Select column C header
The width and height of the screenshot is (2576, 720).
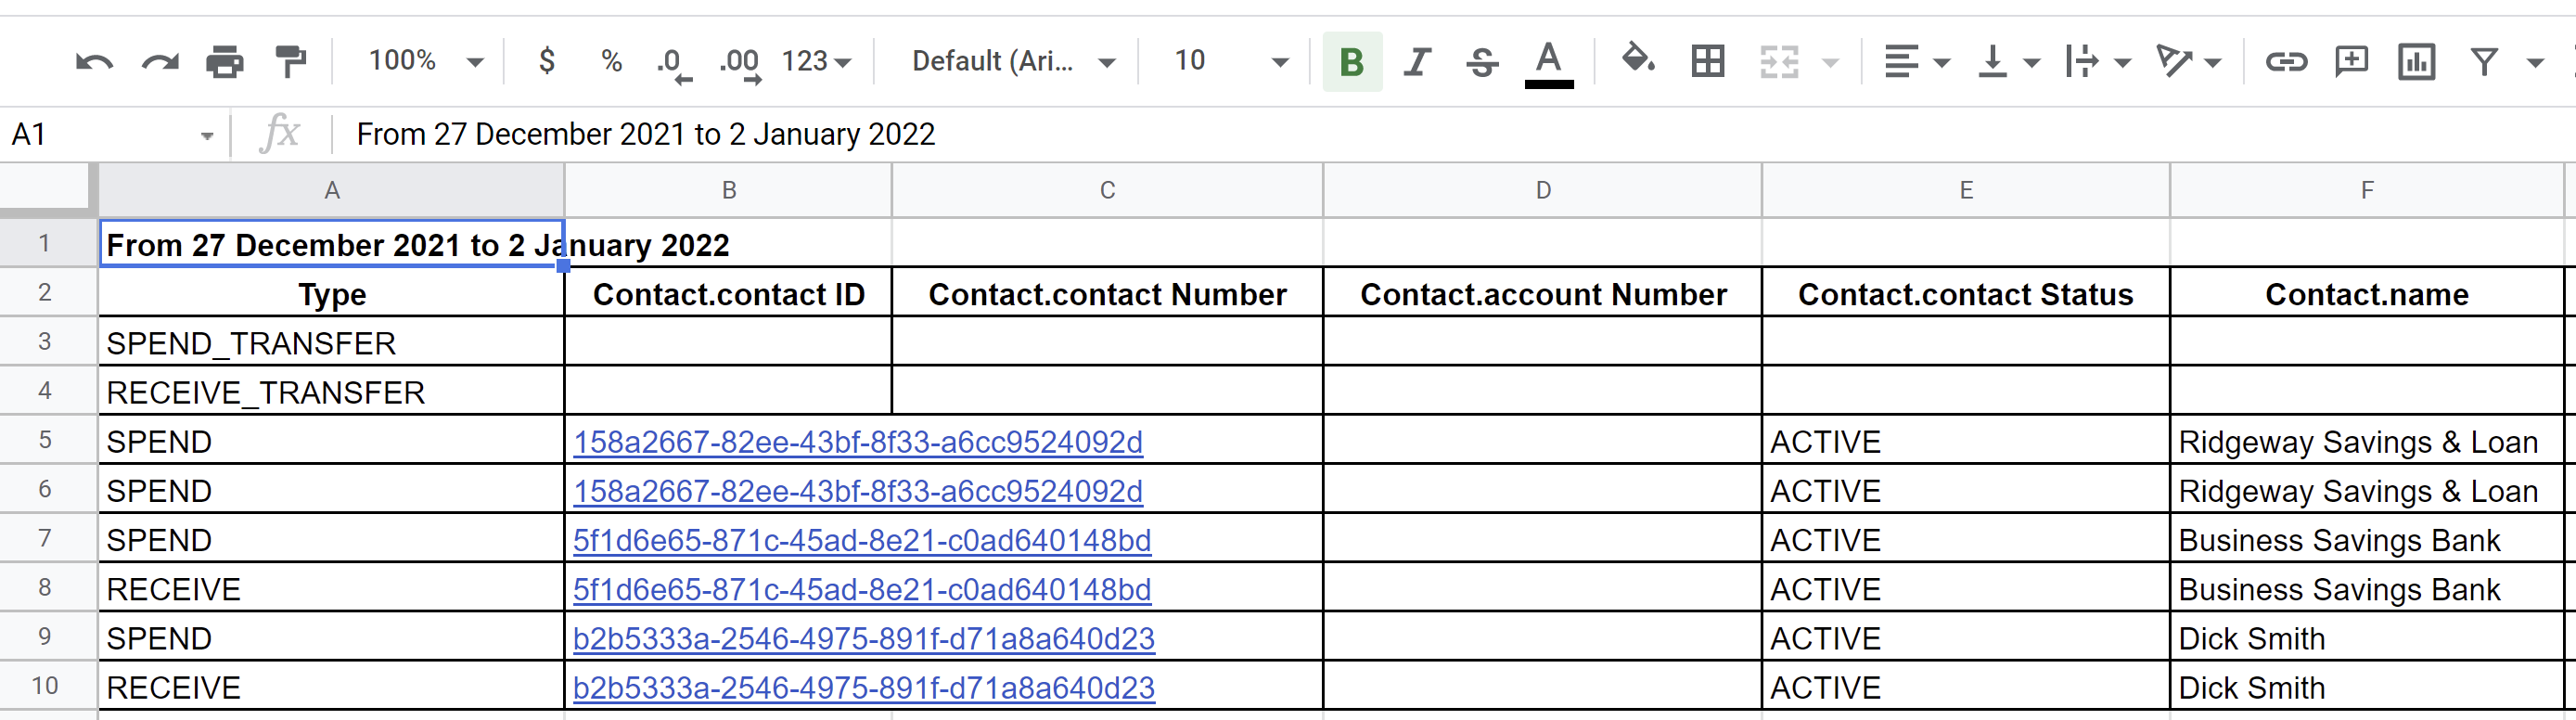coord(1107,190)
